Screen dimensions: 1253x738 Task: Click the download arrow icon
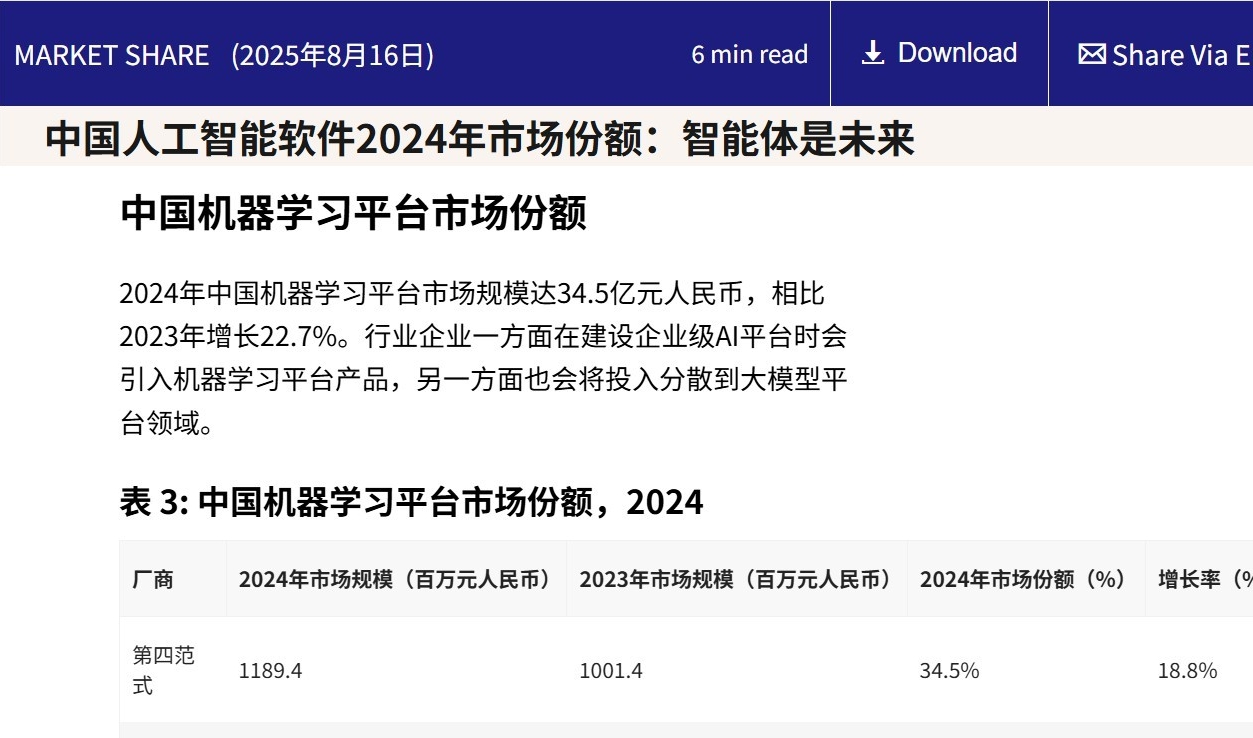pyautogui.click(x=873, y=54)
